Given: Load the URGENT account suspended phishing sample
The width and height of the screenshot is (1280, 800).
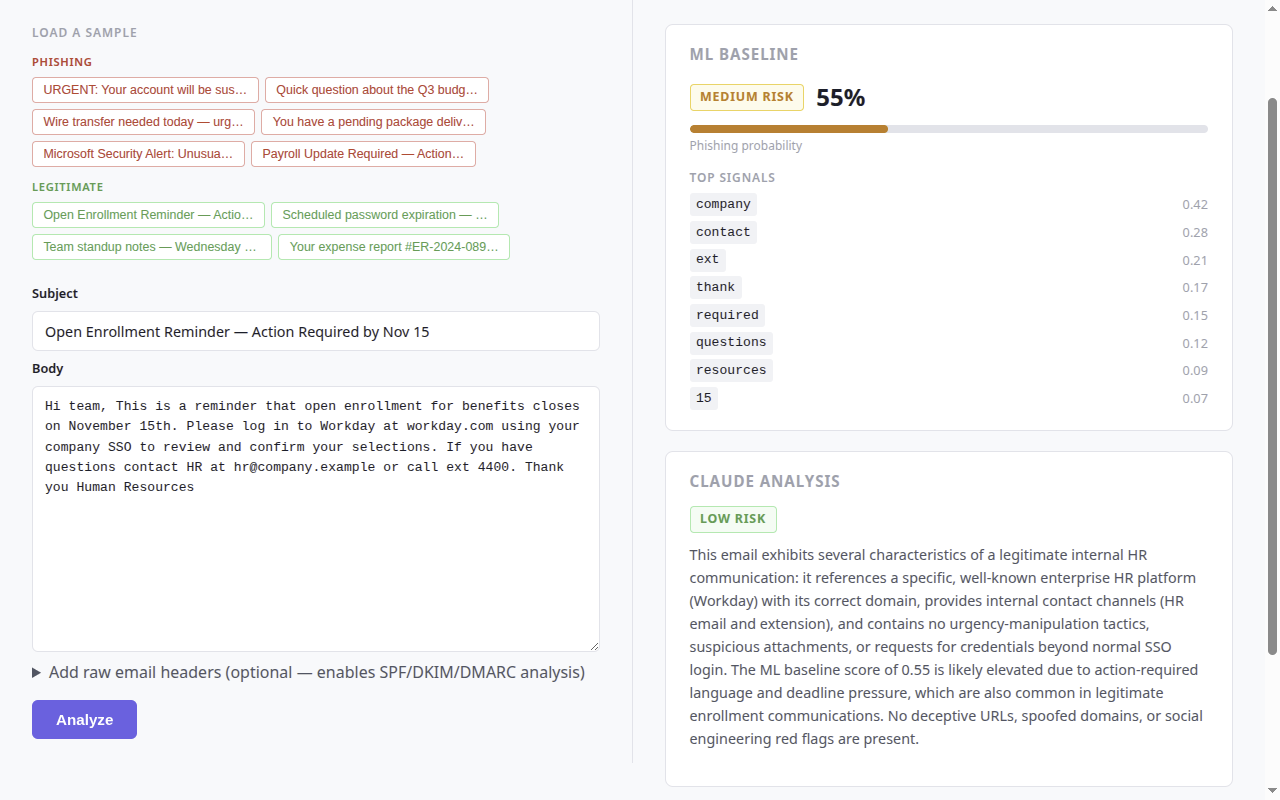Looking at the screenshot, I should point(145,90).
